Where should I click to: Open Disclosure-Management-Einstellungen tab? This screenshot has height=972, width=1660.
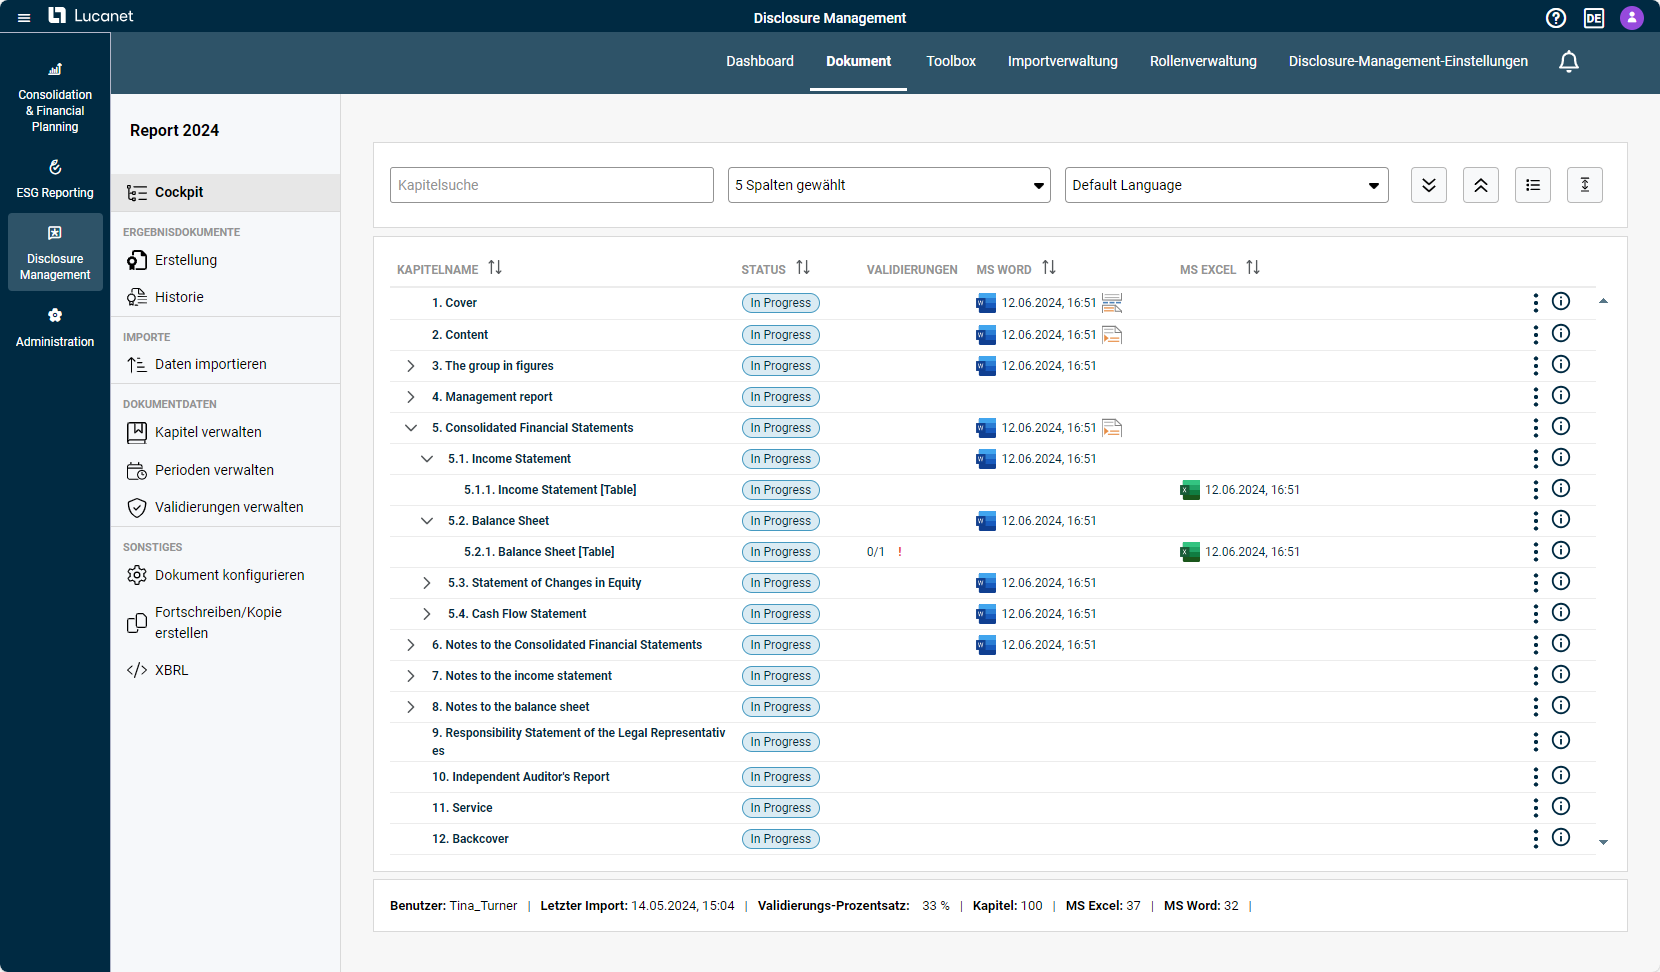tap(1408, 61)
